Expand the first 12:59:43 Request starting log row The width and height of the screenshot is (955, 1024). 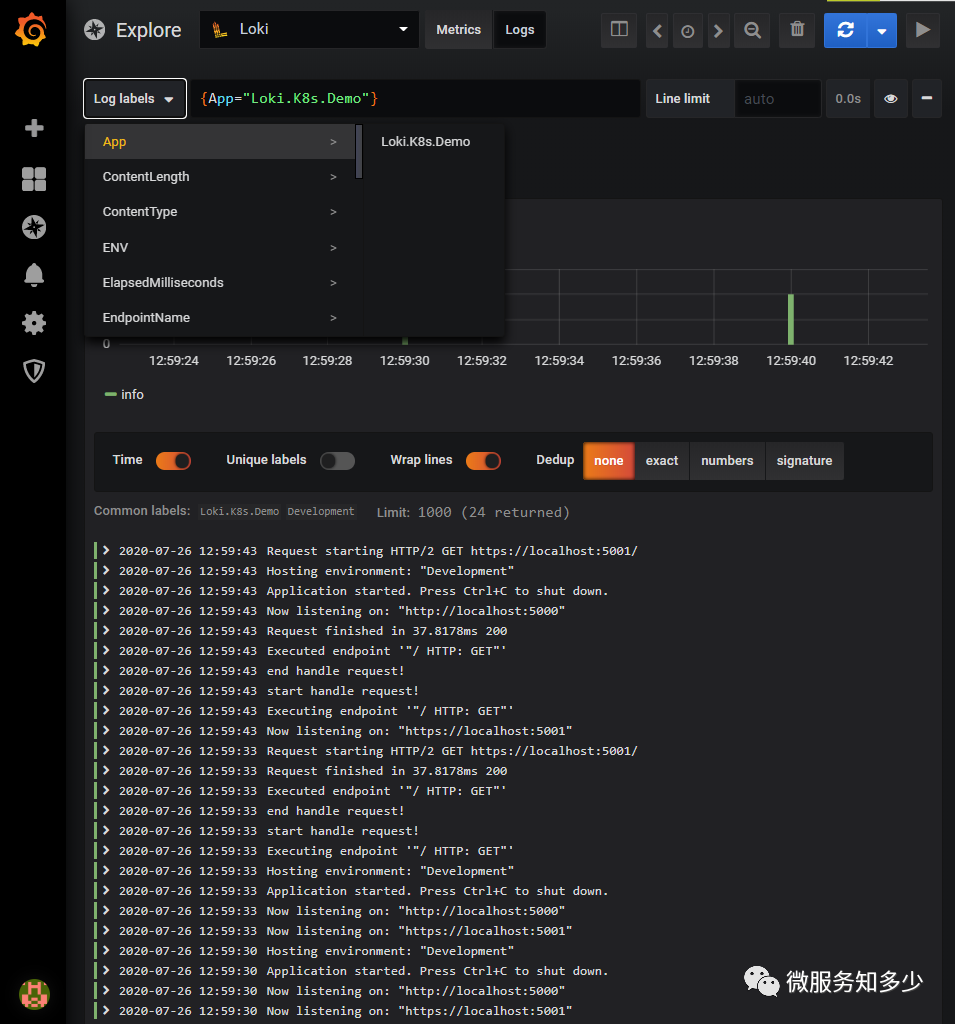[x=106, y=551]
